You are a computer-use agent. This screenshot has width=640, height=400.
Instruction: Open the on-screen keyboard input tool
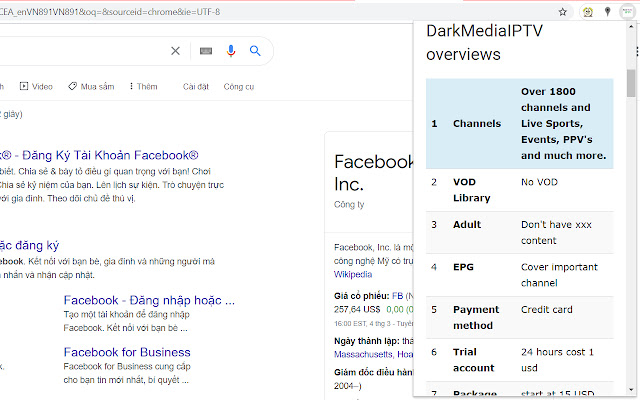point(206,51)
